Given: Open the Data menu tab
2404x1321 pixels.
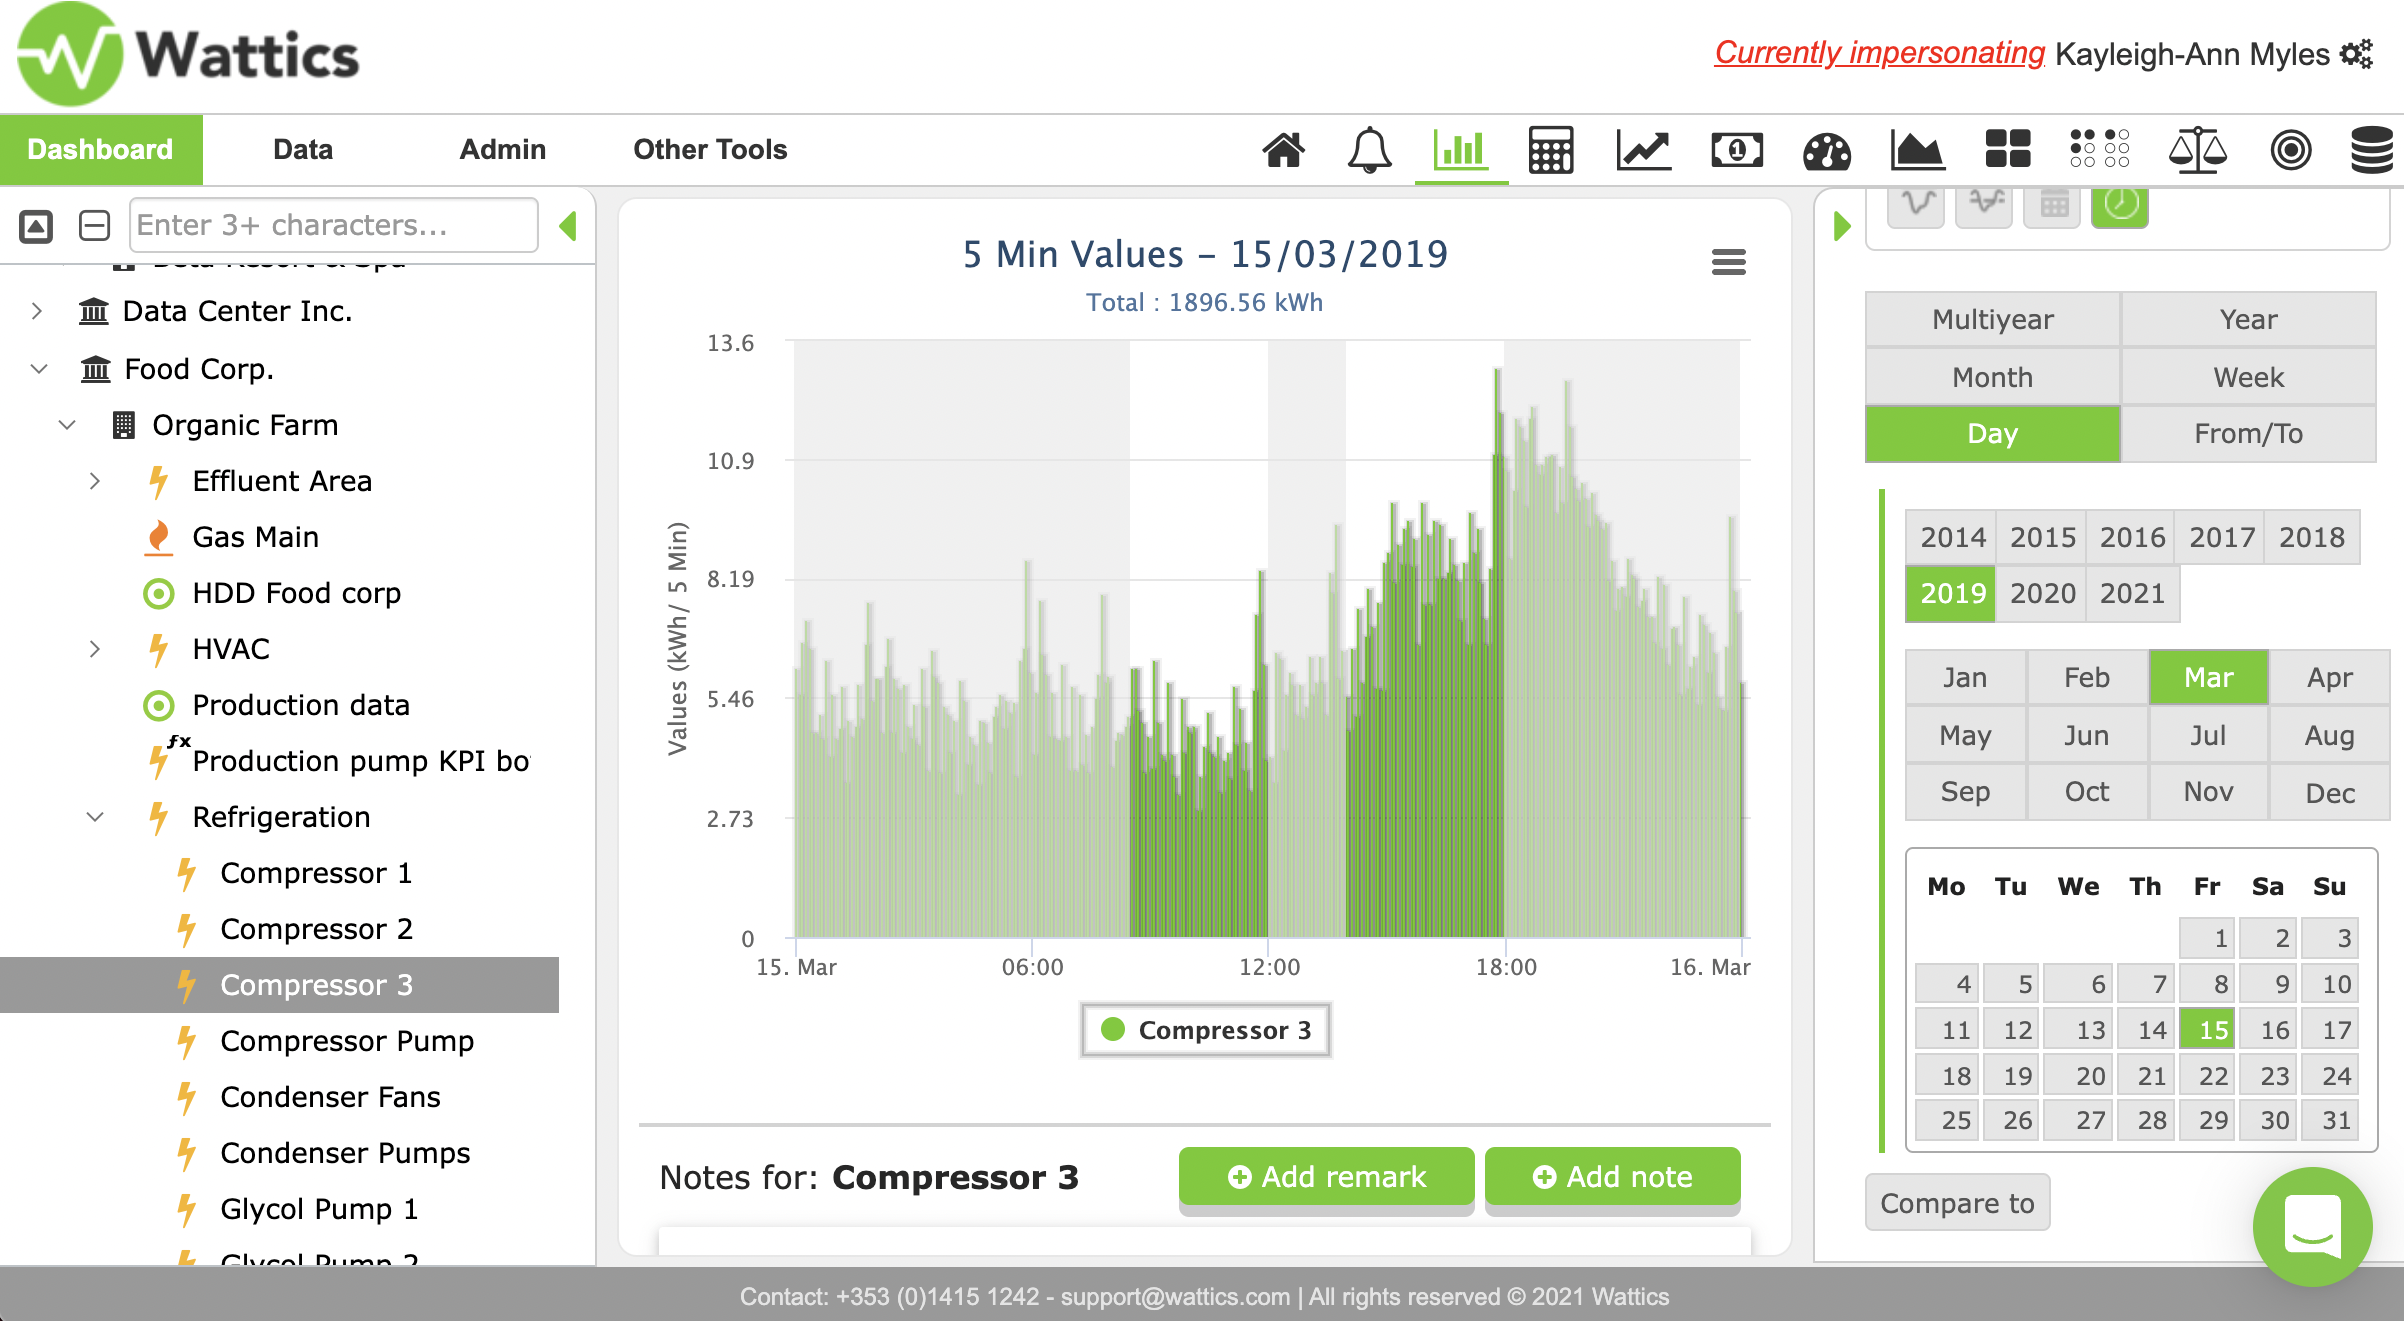Looking at the screenshot, I should [302, 149].
